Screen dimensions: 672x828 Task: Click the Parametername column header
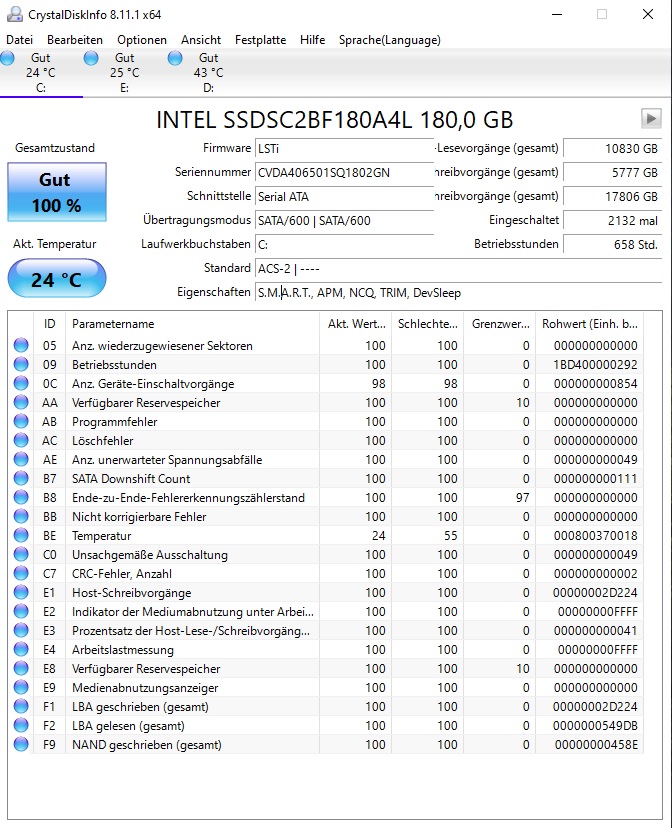[x=192, y=324]
